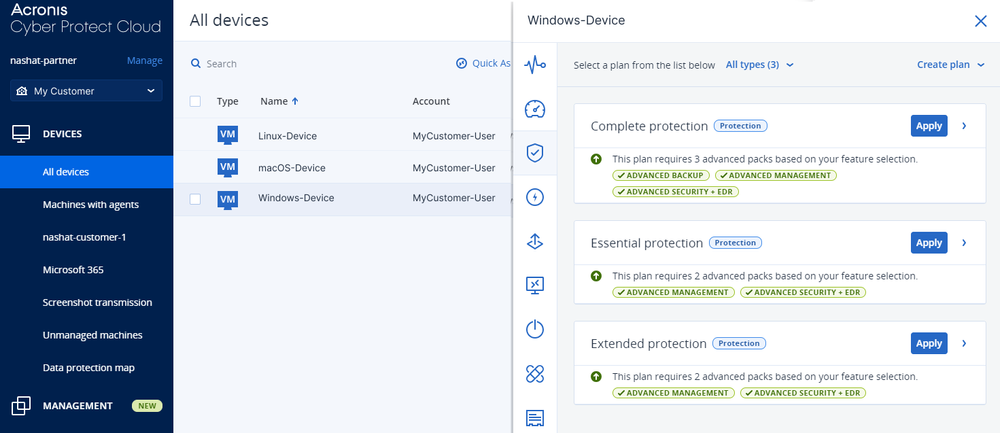Image resolution: width=1000 pixels, height=433 pixels.
Task: Click the Protection tag on Extended protection
Action: 739,343
